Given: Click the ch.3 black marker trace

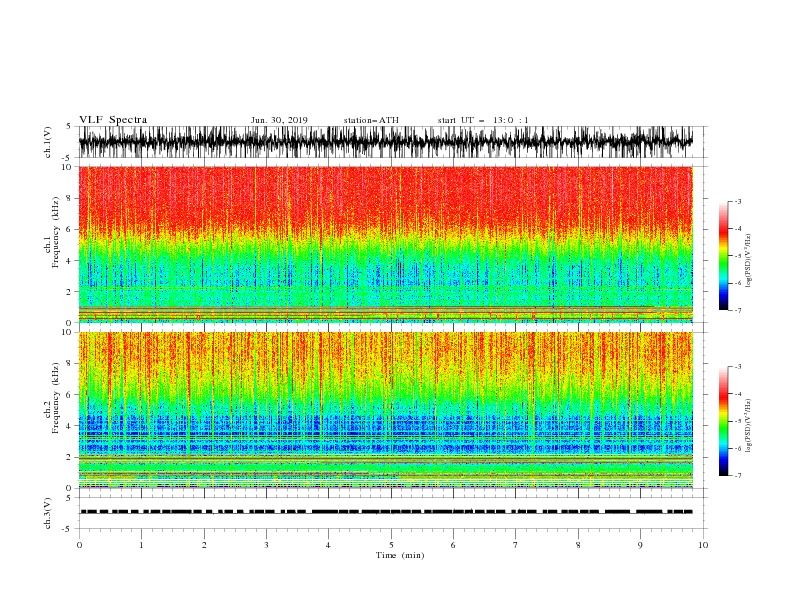Looking at the screenshot, I should click(x=386, y=512).
